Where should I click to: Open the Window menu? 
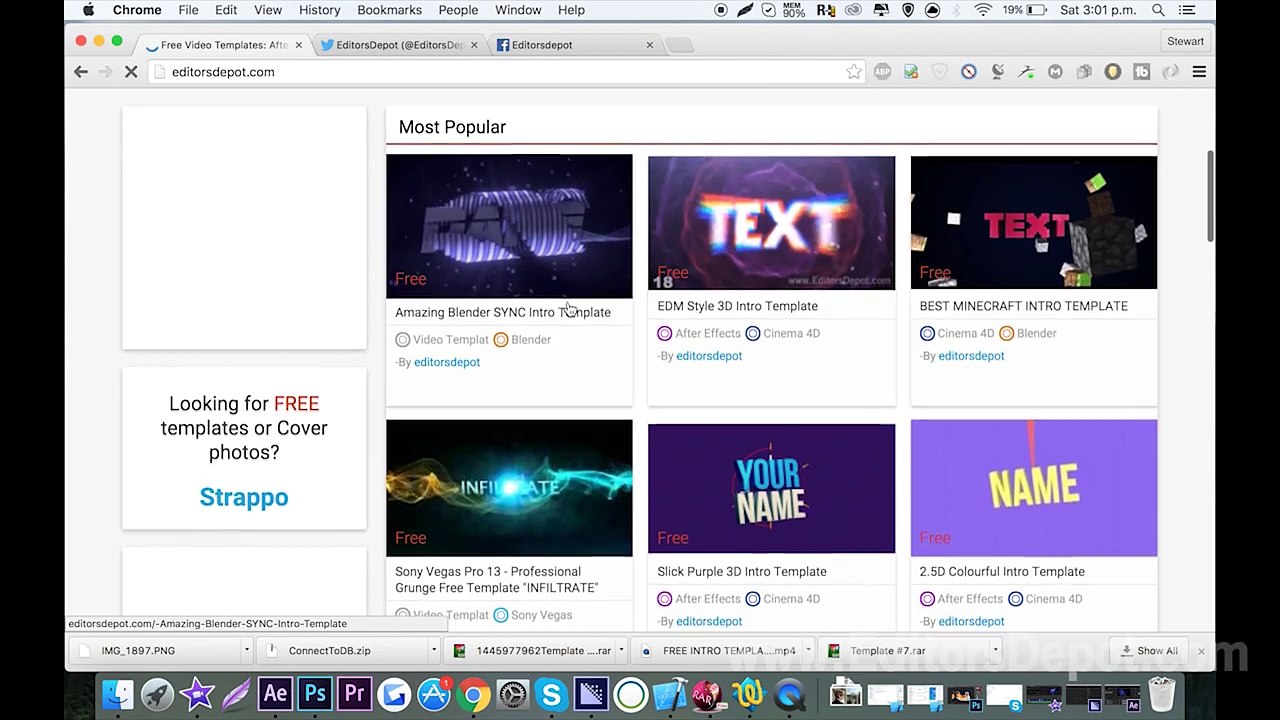518,10
